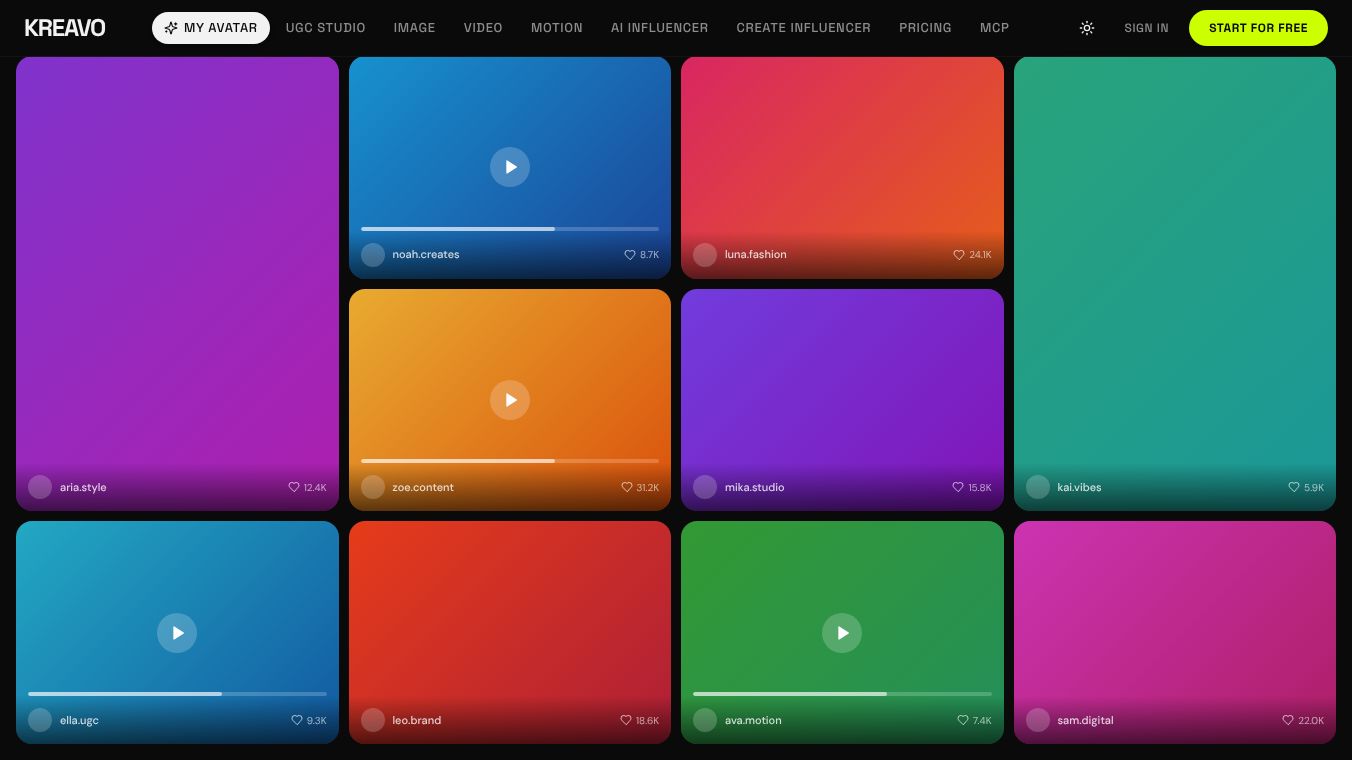This screenshot has width=1352, height=760.
Task: Like the leo.brand card heart icon
Action: coord(626,720)
